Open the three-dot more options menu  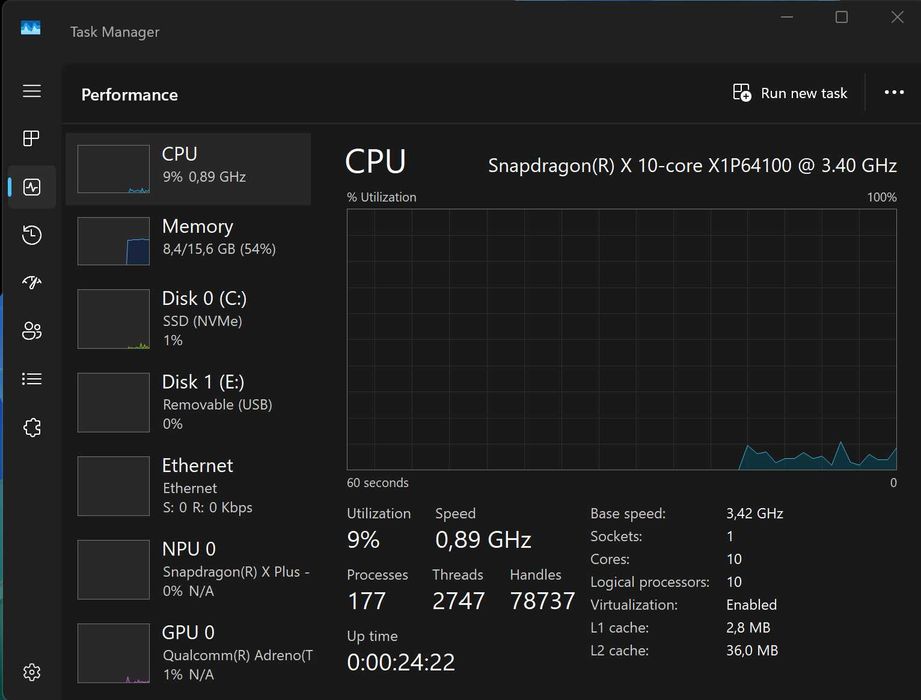[894, 92]
